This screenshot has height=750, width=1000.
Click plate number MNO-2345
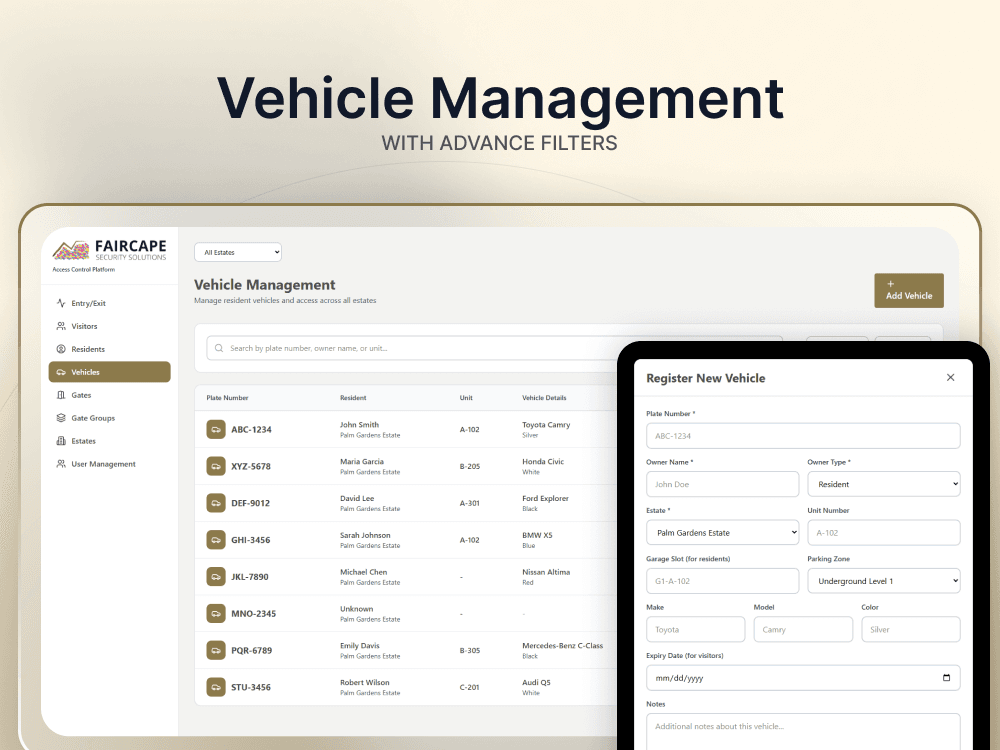pos(253,614)
